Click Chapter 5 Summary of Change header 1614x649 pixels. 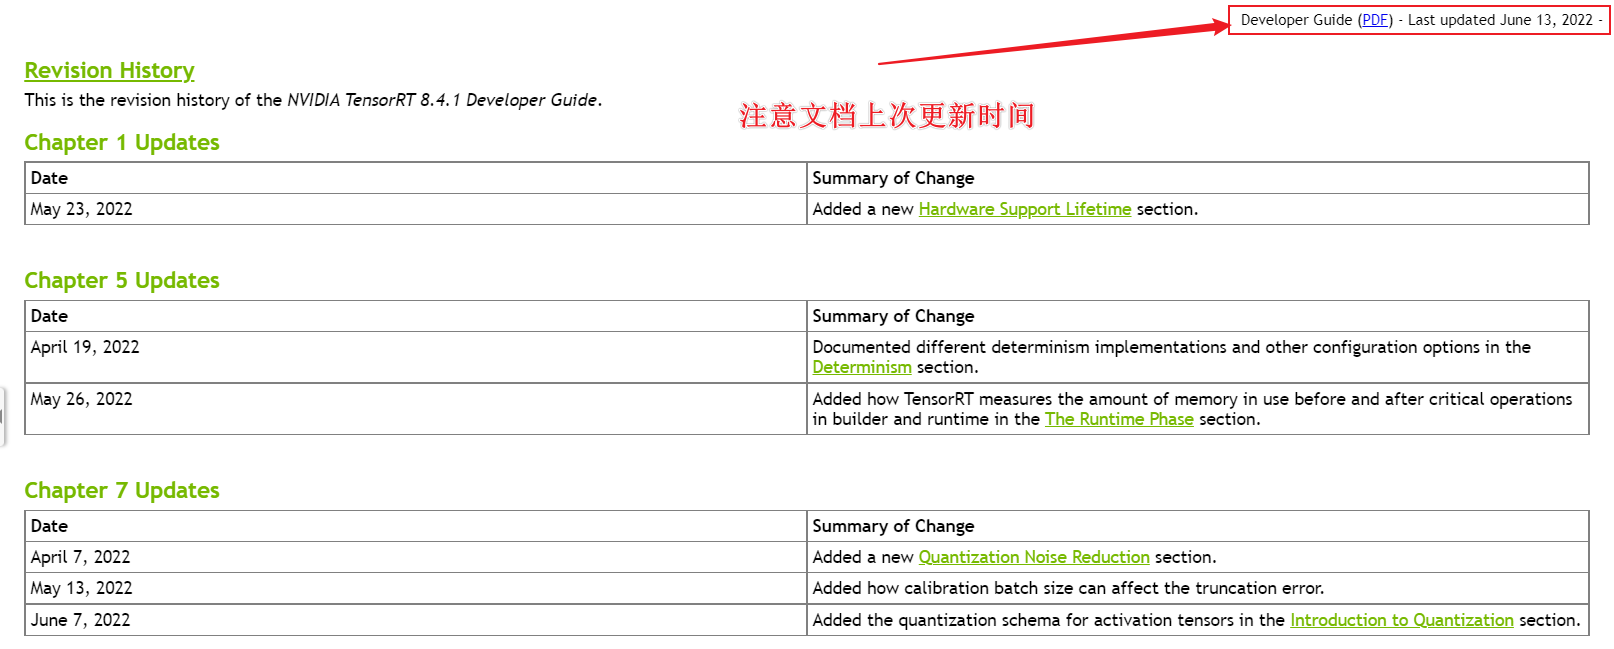1198,316
